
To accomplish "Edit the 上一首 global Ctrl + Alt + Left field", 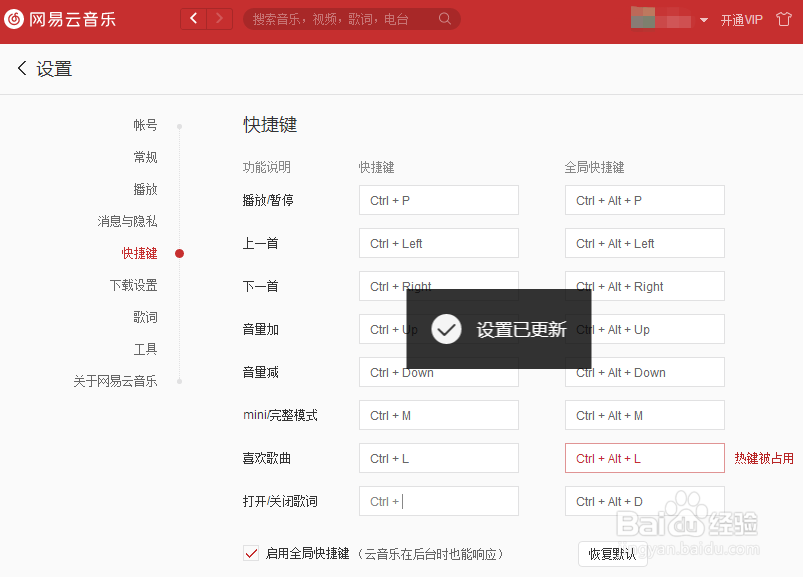I will click(645, 243).
